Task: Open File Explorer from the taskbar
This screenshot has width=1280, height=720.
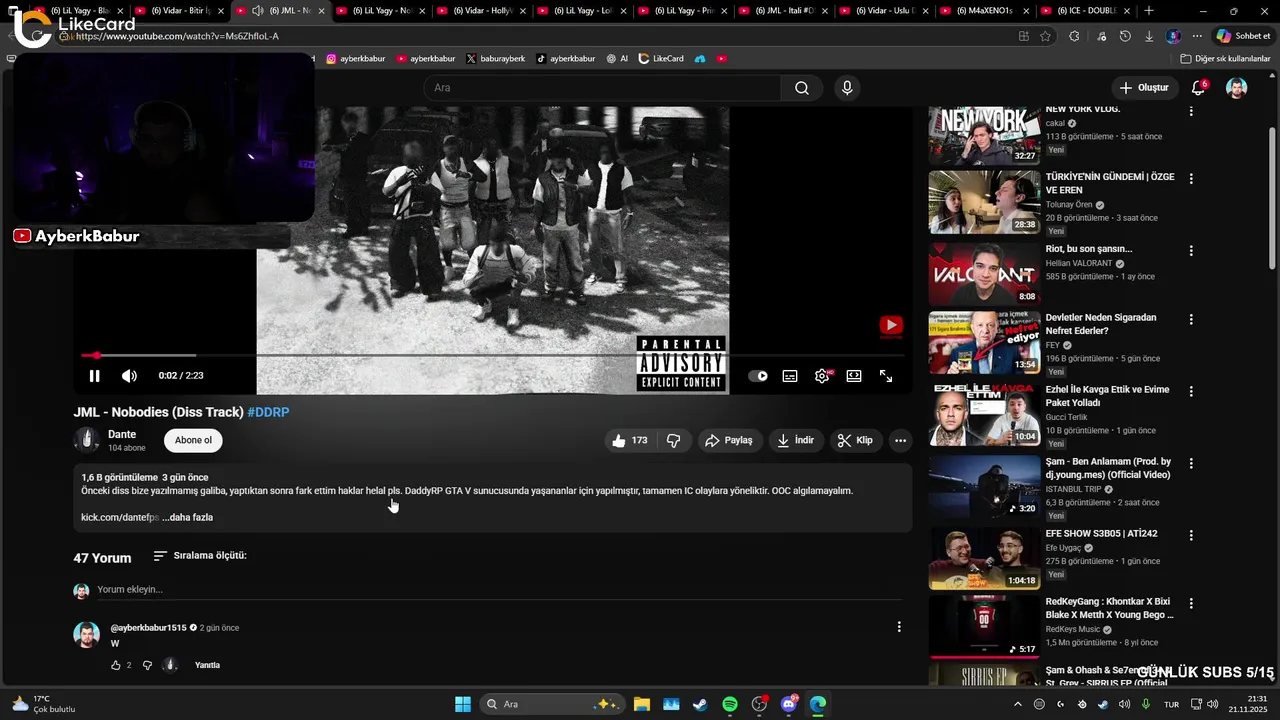Action: 641,704
